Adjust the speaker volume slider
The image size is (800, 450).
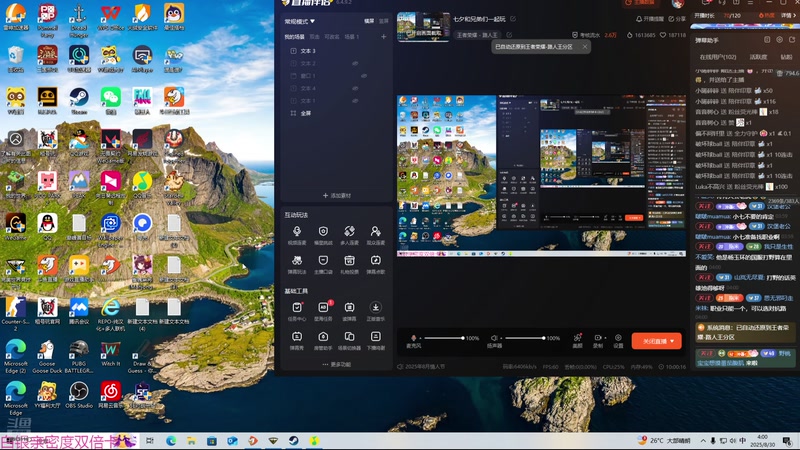524,338
